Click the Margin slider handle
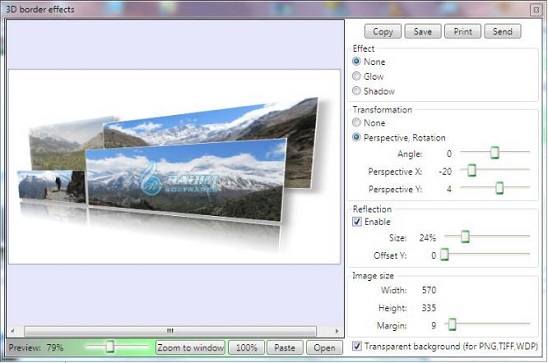 pos(452,324)
